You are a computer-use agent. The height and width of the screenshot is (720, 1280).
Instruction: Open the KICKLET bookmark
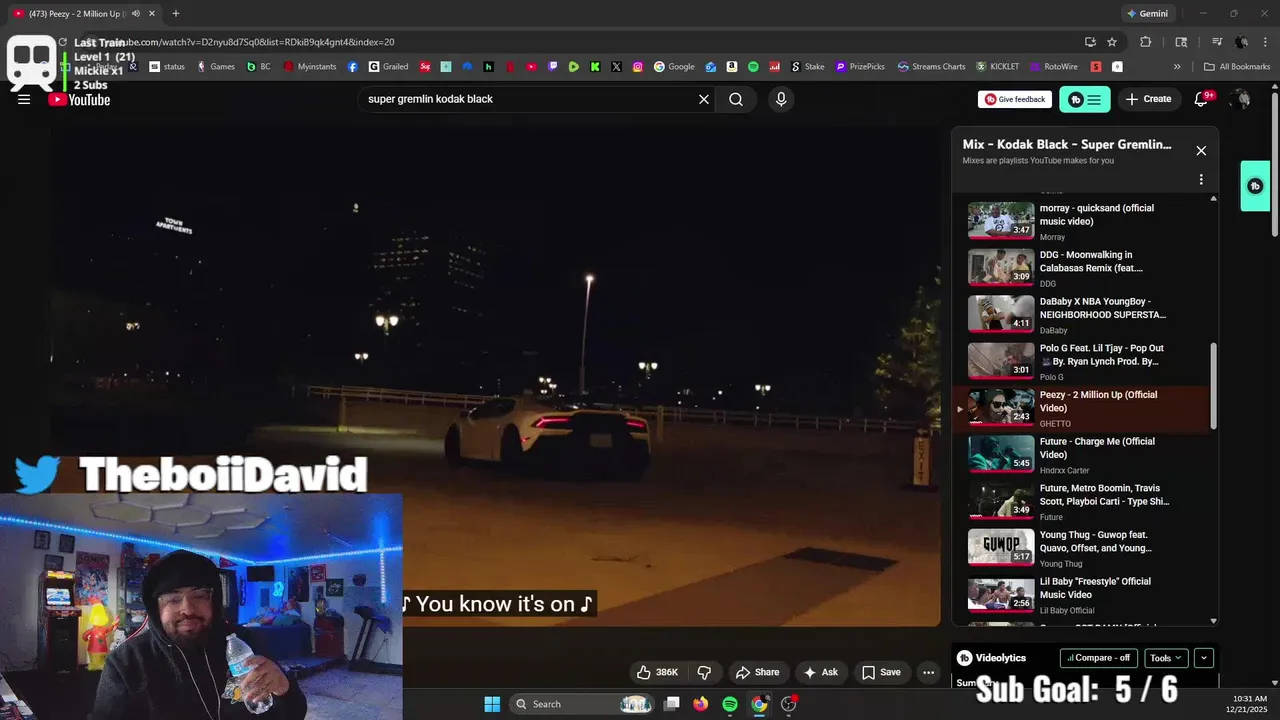[998, 66]
